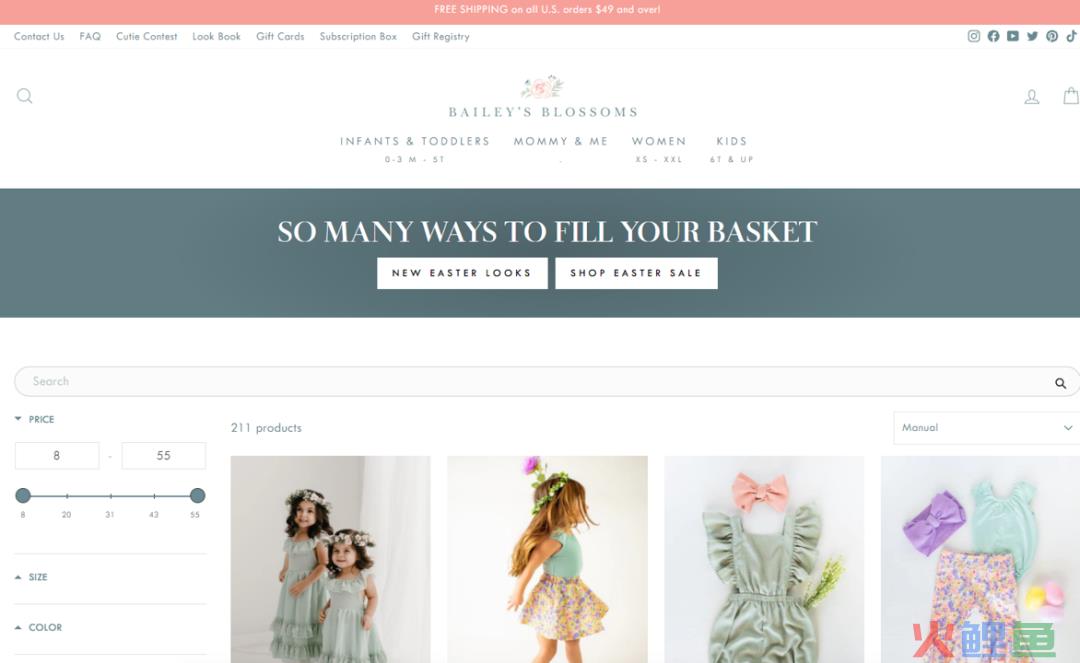1080x663 pixels.
Task: Click the maximum price slider handle
Action: [198, 495]
